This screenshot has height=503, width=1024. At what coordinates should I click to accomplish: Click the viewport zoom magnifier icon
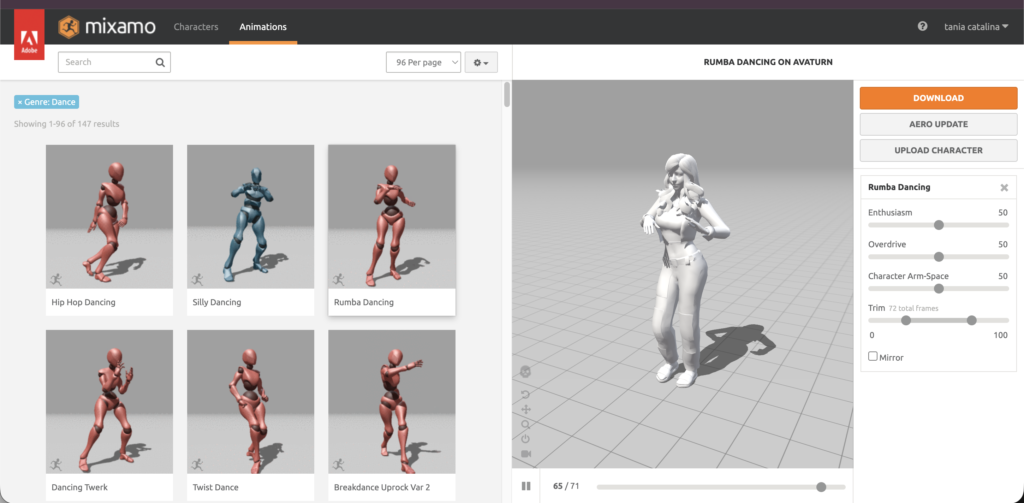(526, 424)
